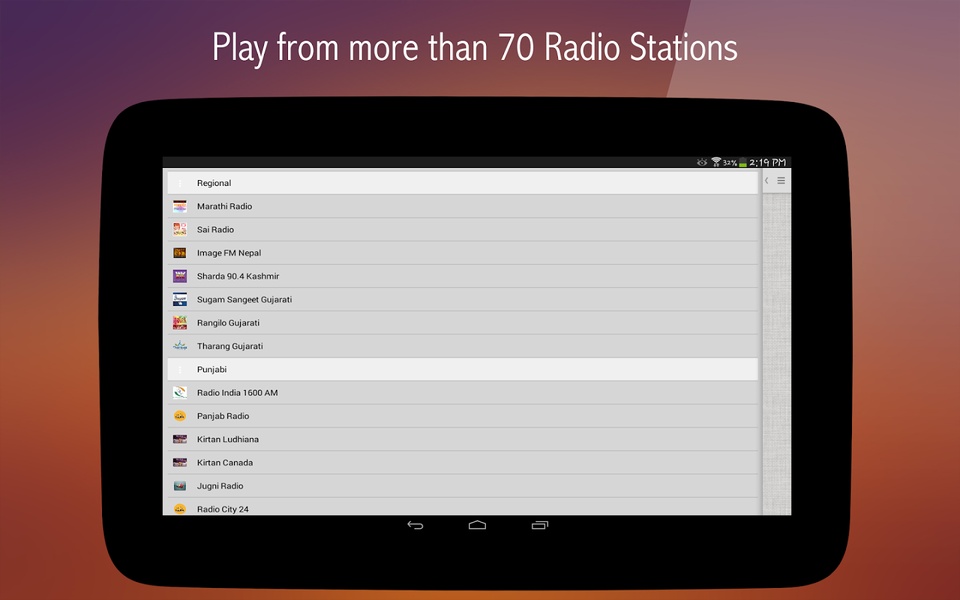
Task: Play Radio City 24 station
Action: (463, 507)
